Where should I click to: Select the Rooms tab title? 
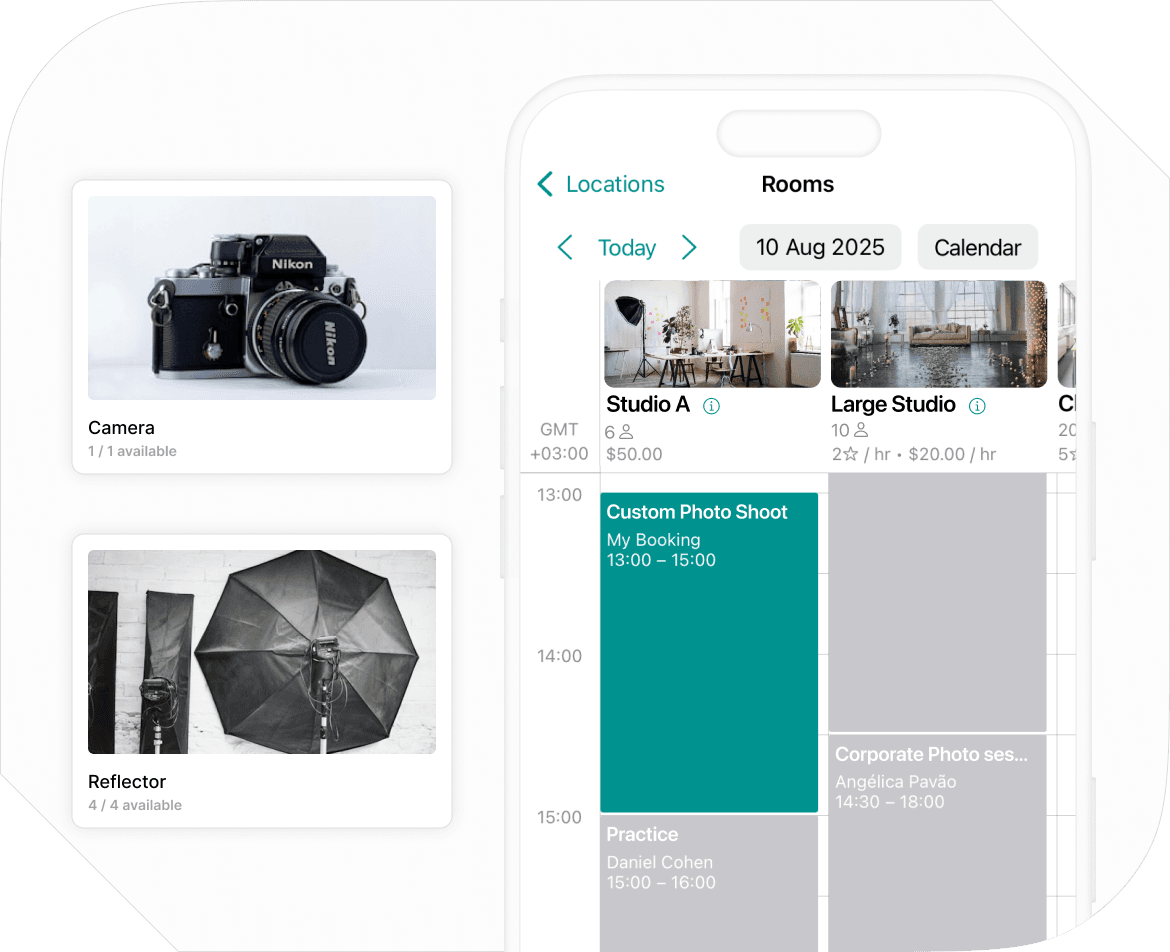797,184
